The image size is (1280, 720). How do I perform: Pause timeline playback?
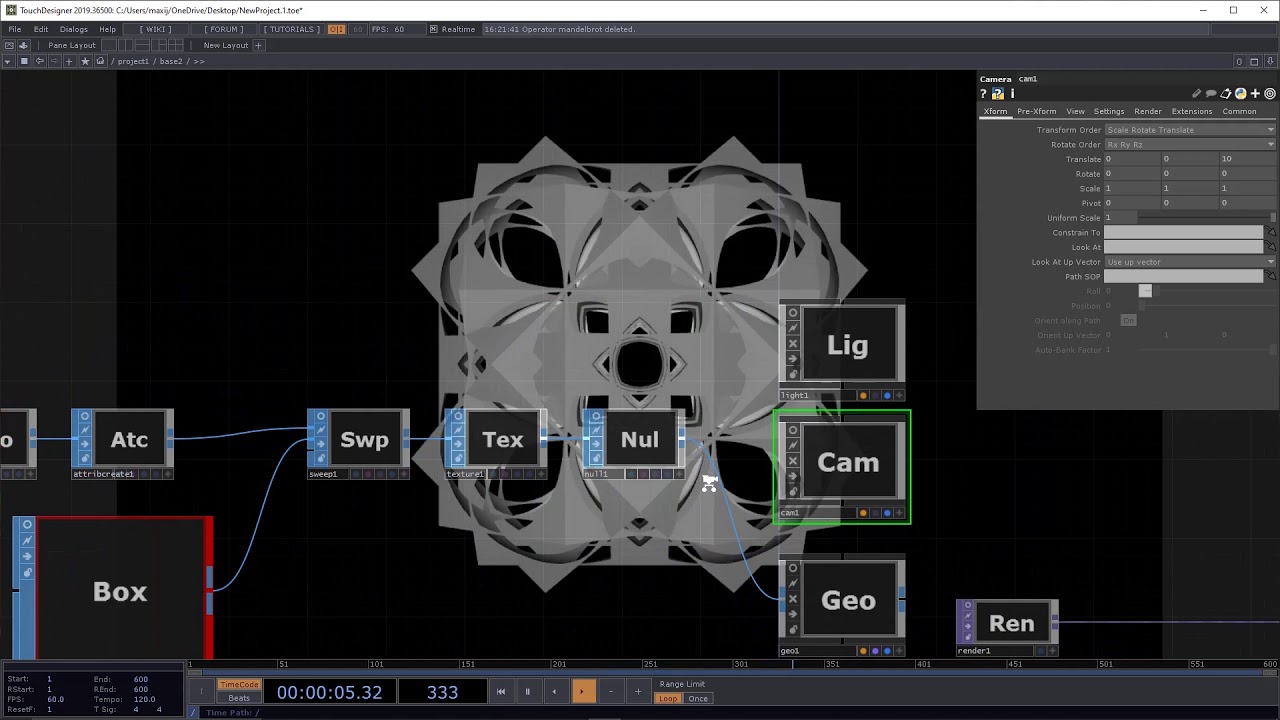(527, 691)
